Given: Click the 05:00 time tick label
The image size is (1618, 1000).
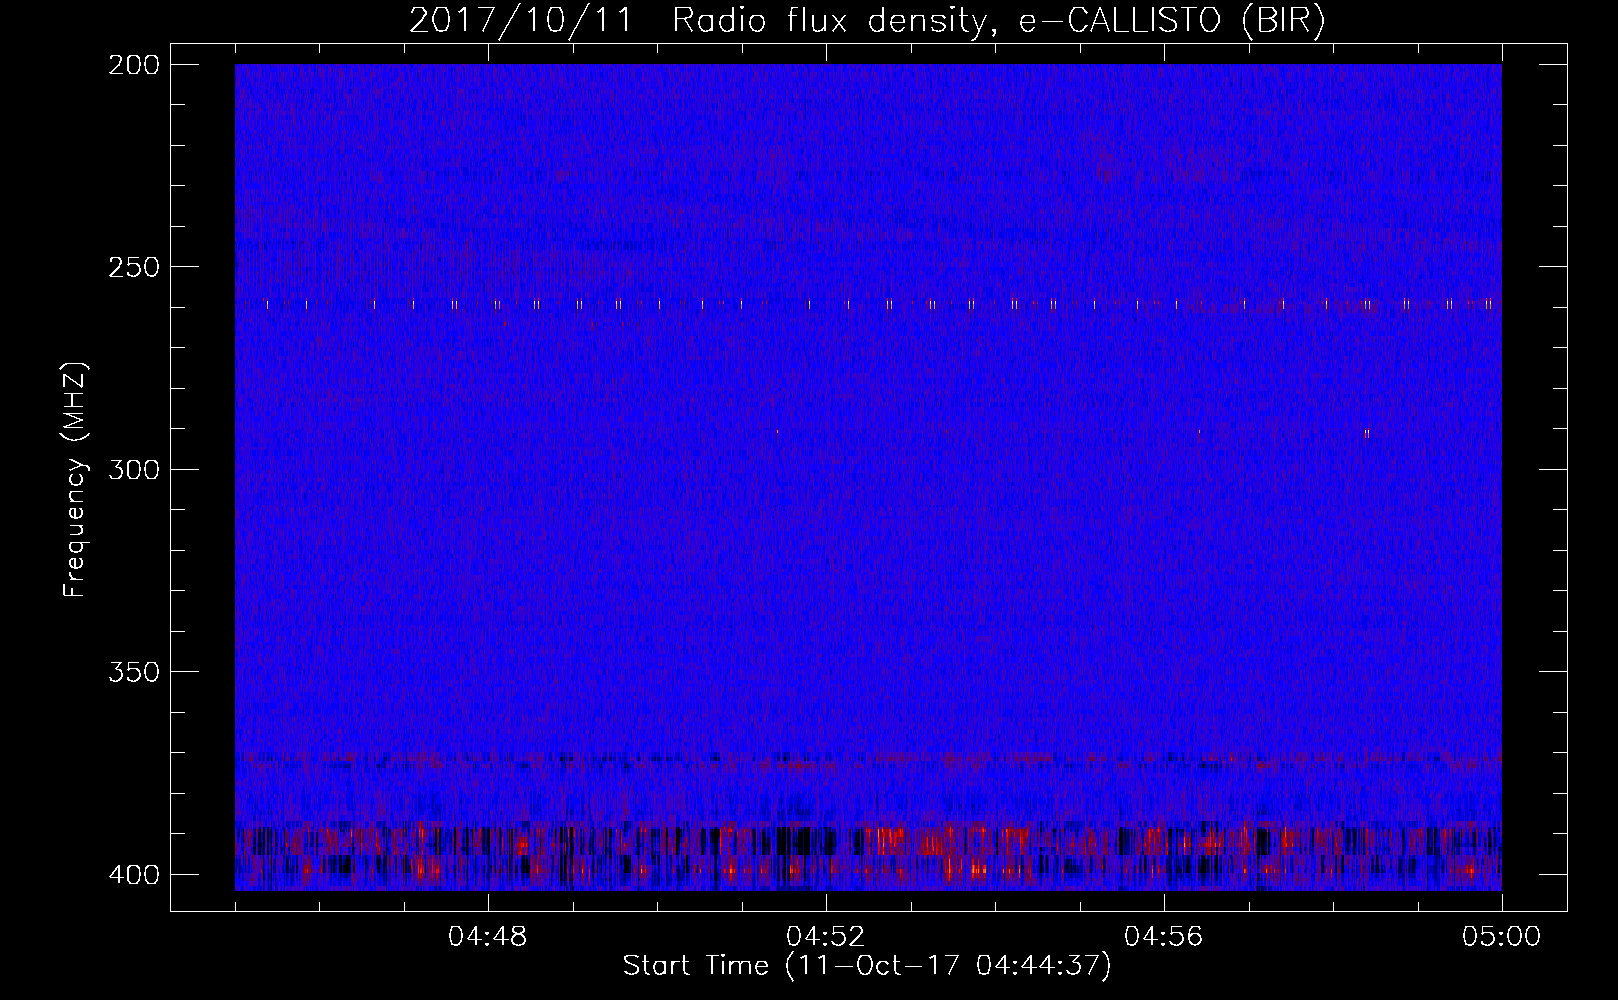Looking at the screenshot, I should click(x=1502, y=937).
